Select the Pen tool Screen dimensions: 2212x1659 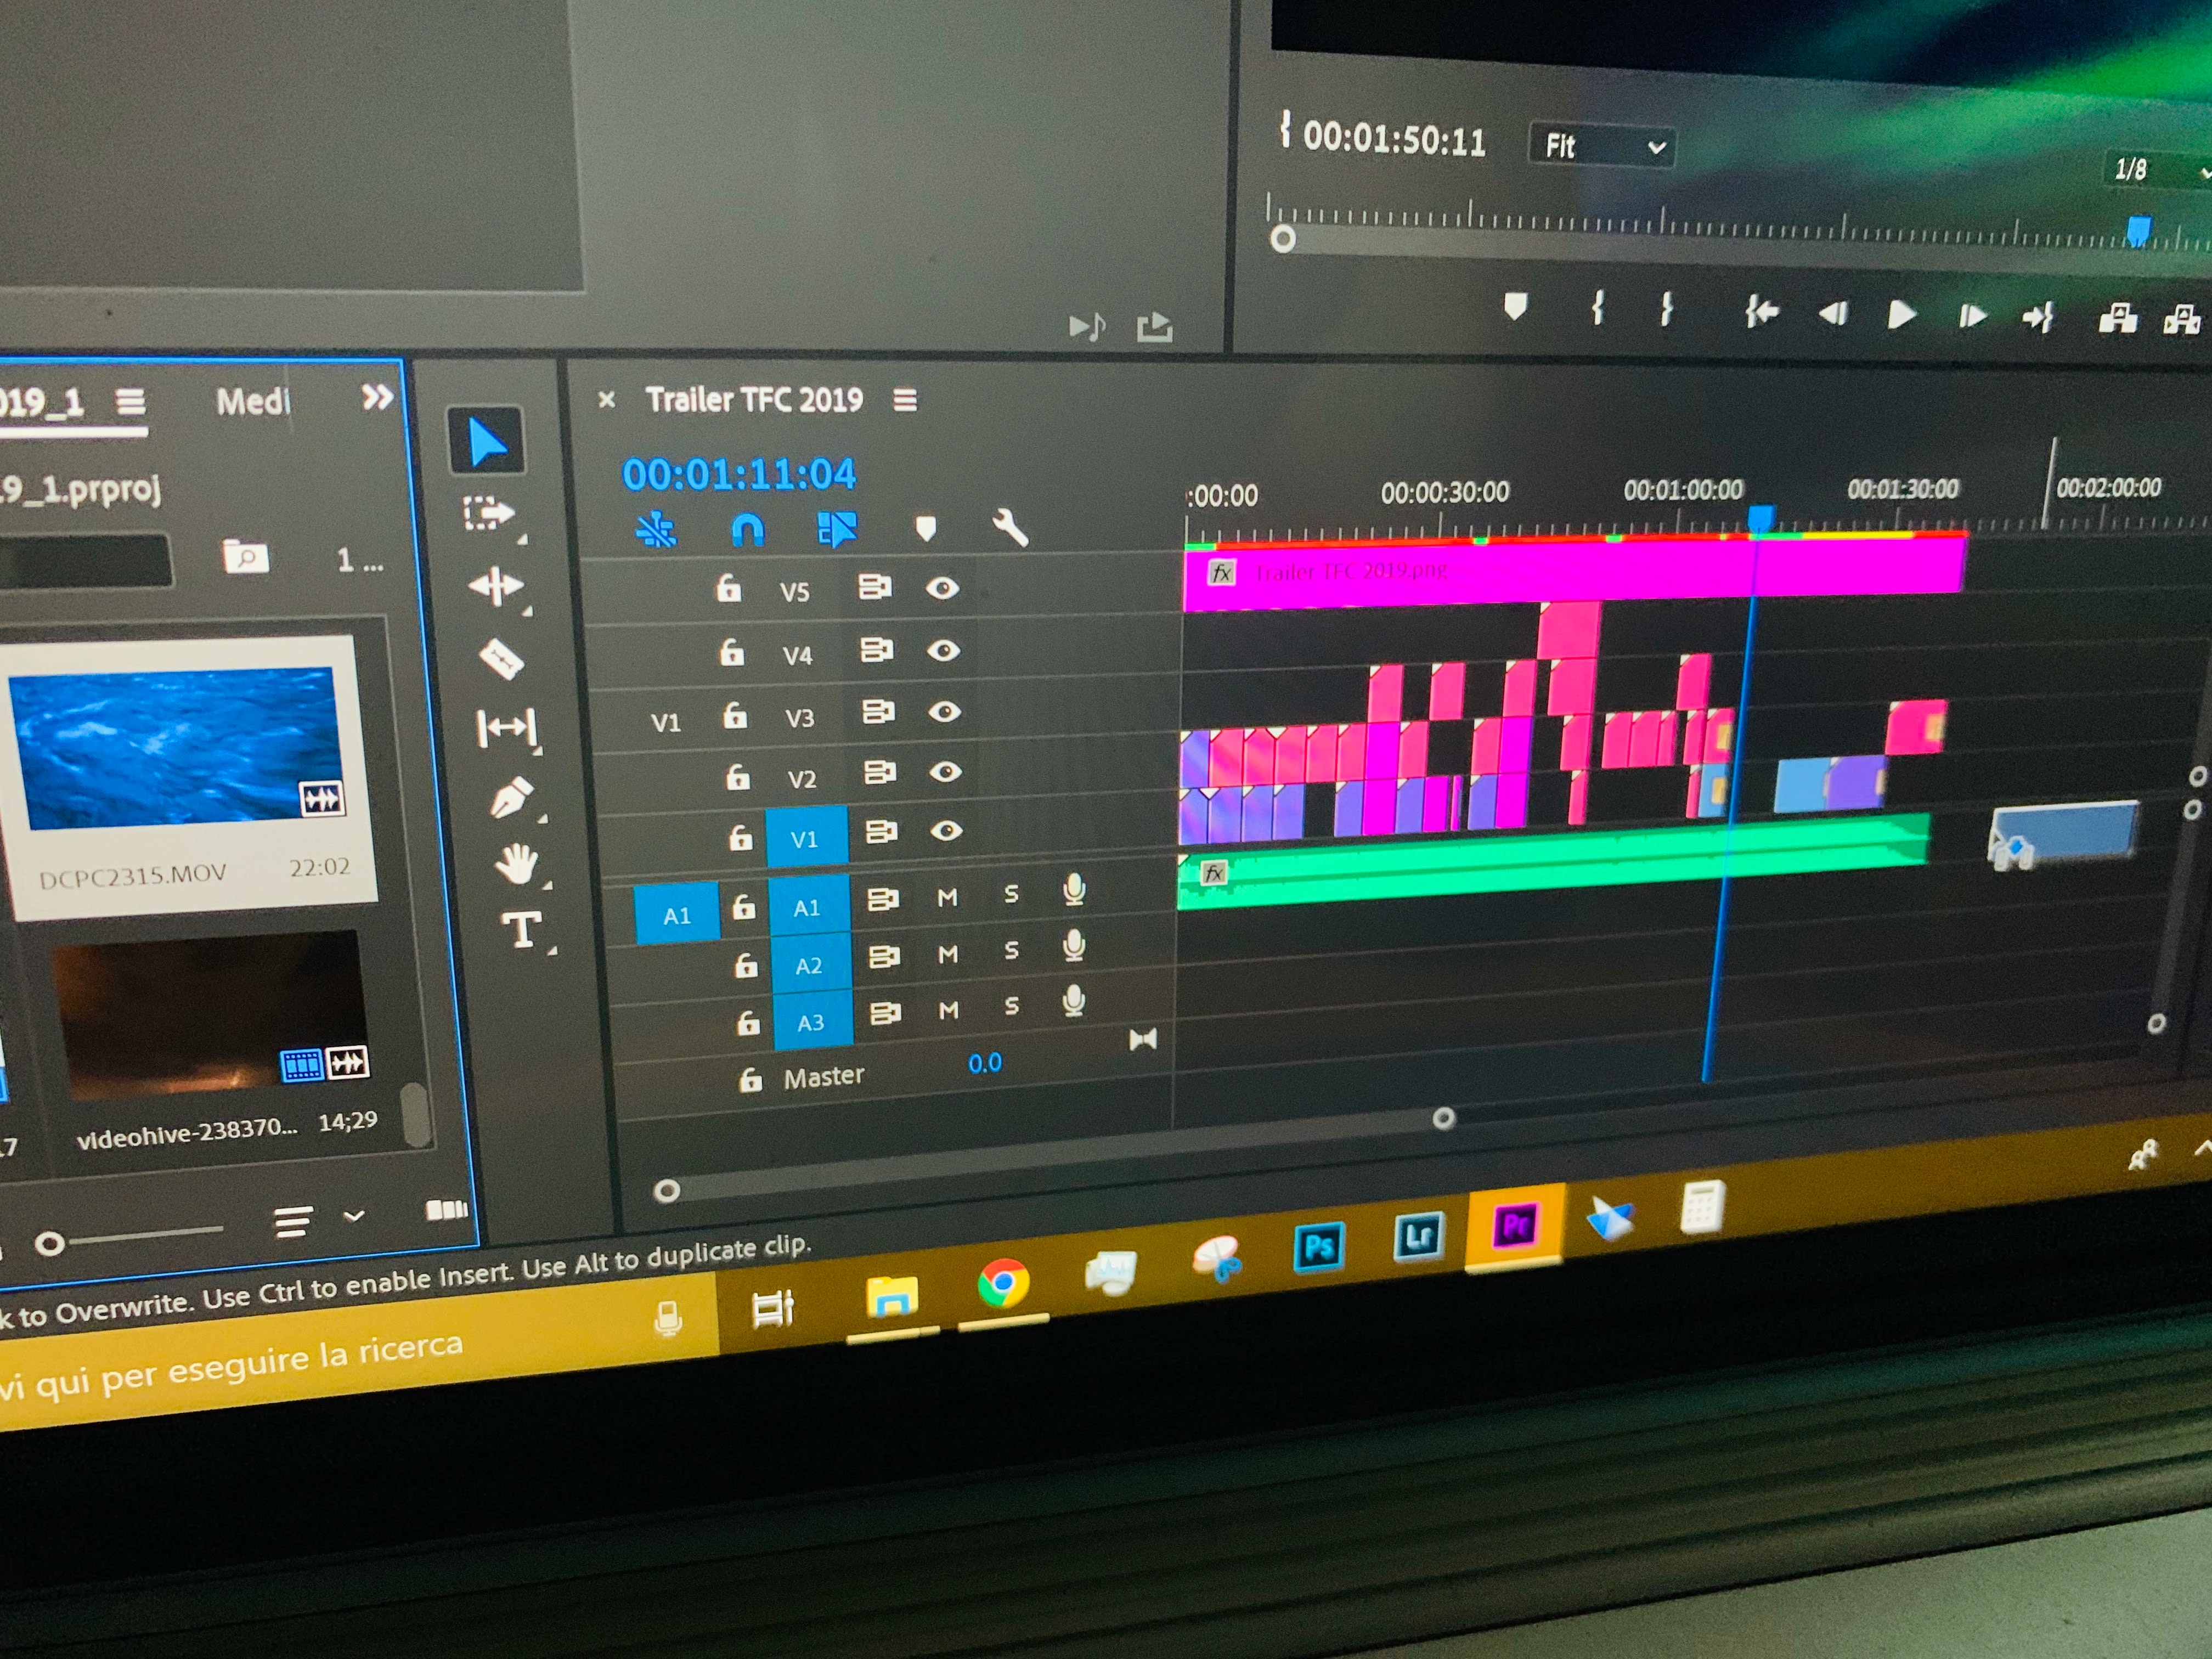coord(510,798)
